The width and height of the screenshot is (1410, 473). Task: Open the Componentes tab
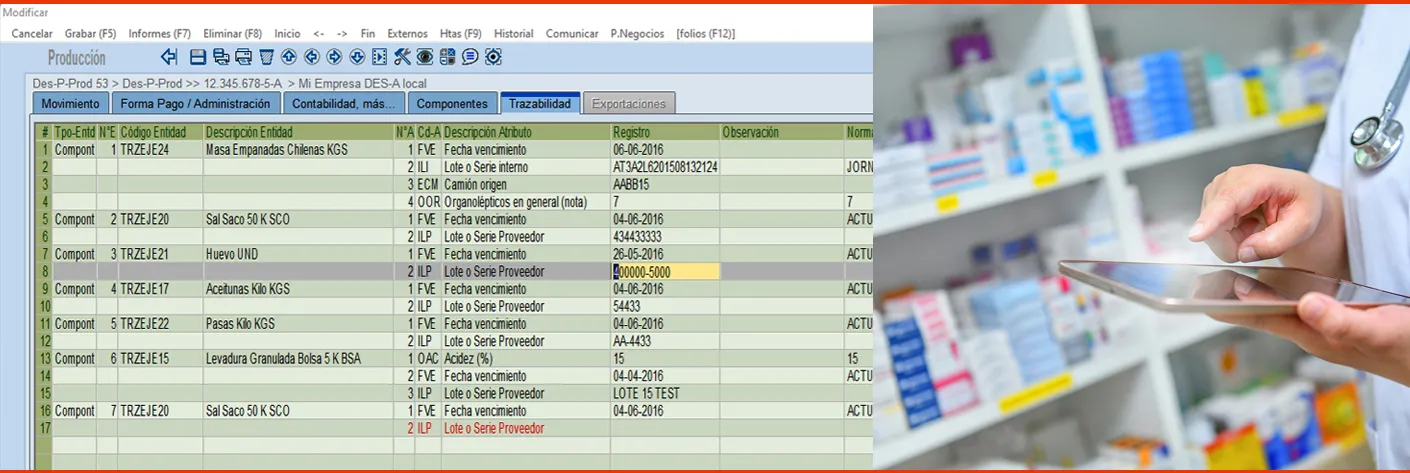pyautogui.click(x=452, y=103)
